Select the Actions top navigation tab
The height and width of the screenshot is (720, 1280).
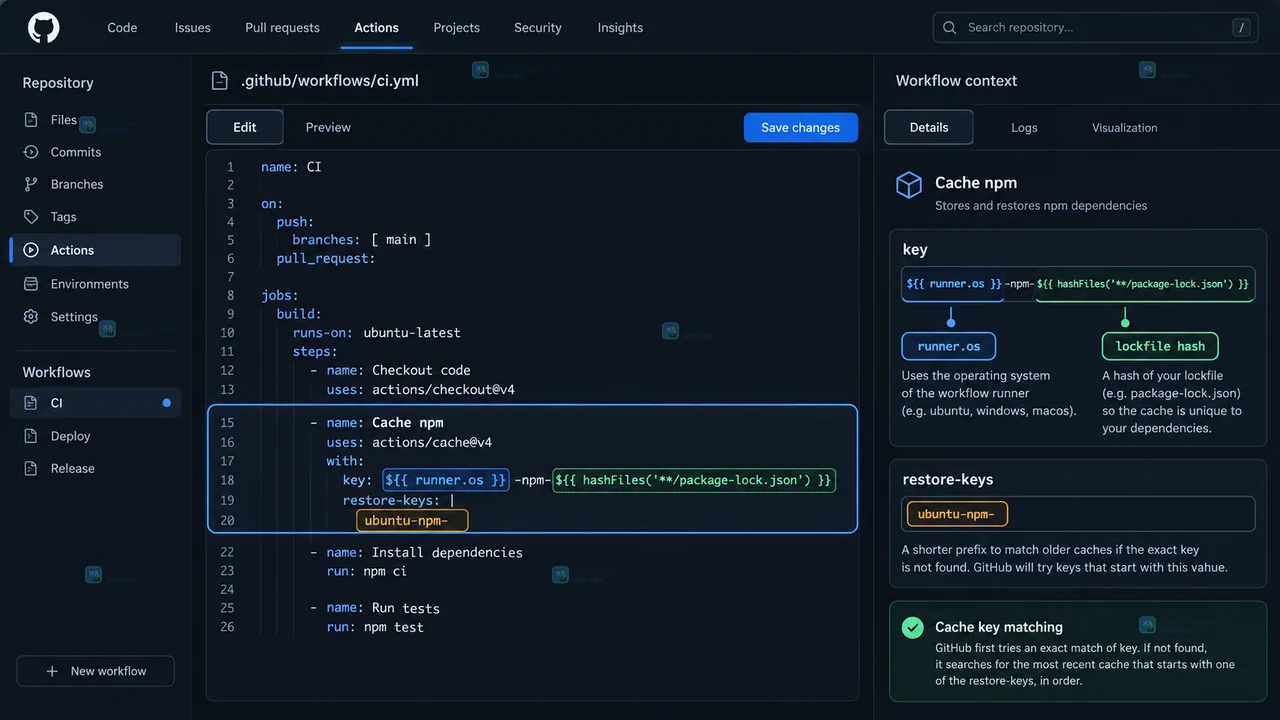pos(376,28)
